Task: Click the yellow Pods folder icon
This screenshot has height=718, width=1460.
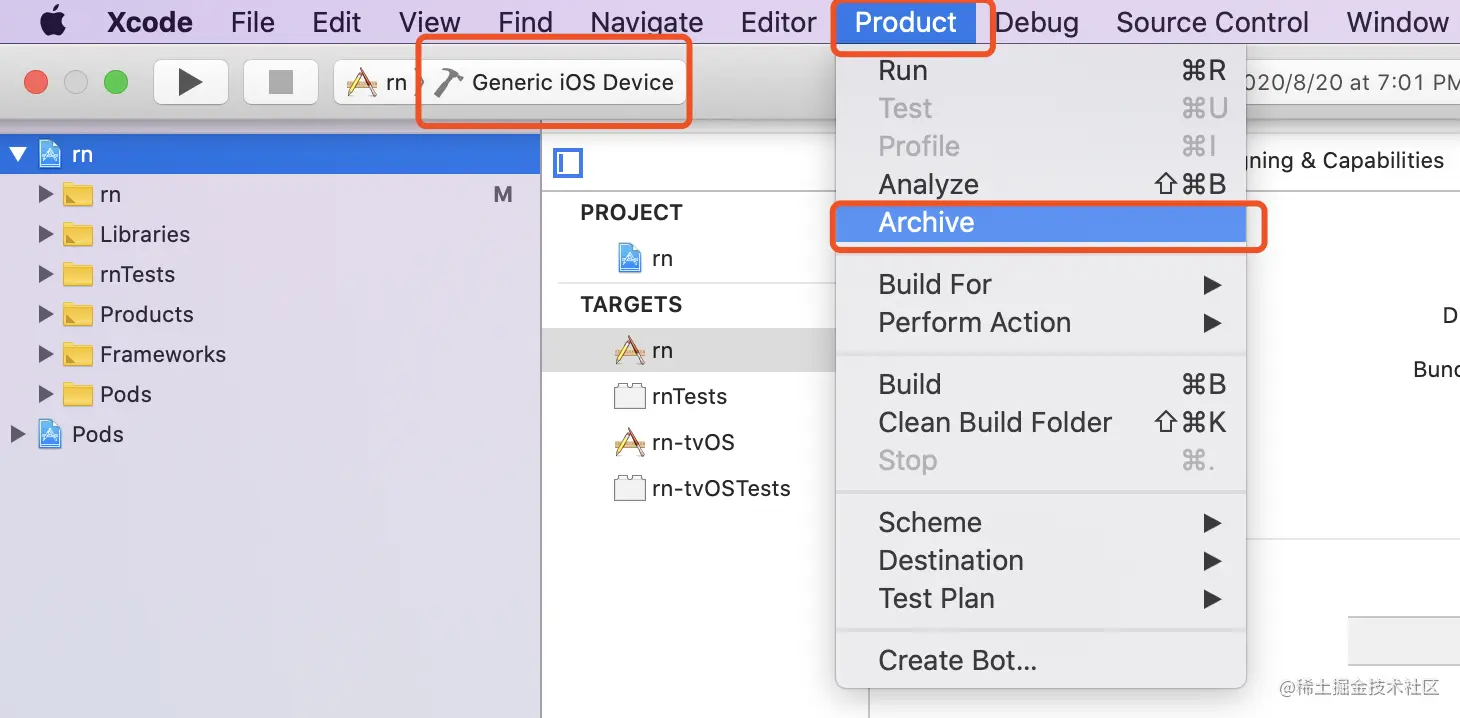Action: [x=77, y=395]
